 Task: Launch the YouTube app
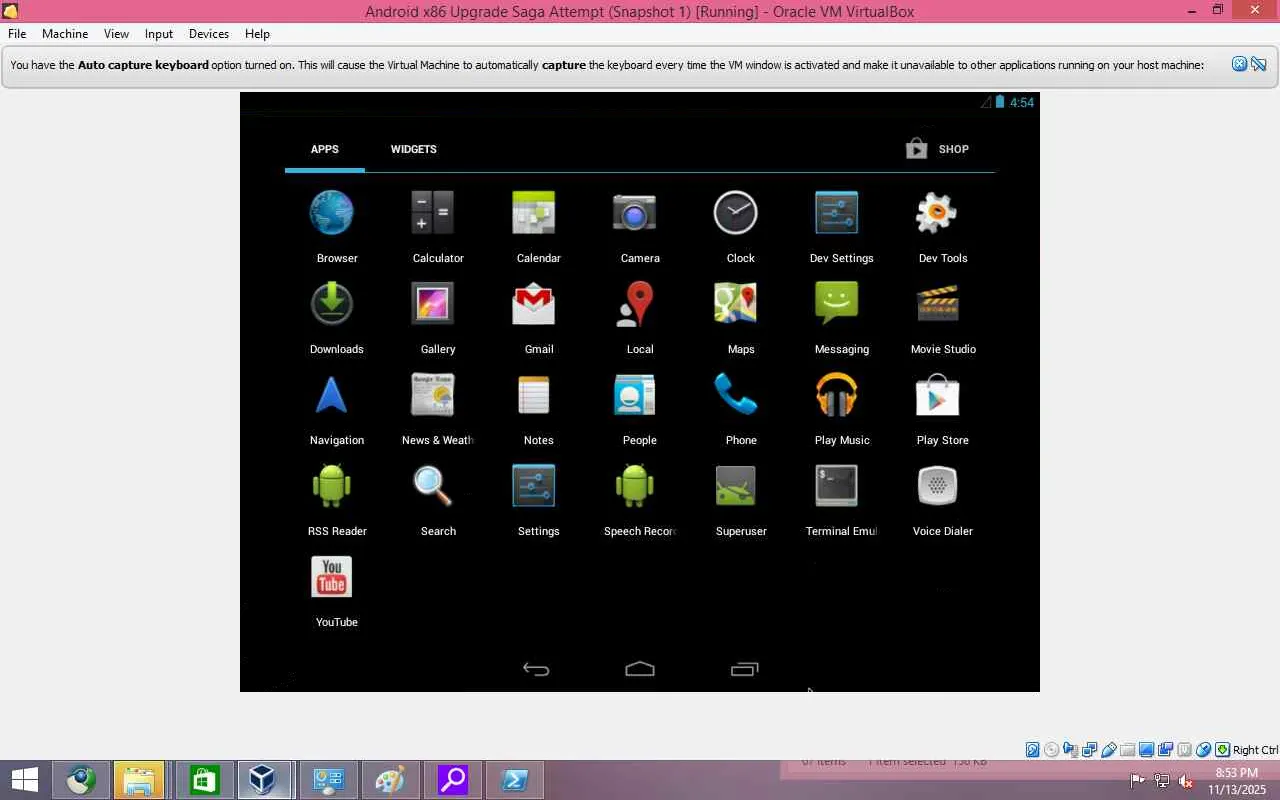click(332, 577)
